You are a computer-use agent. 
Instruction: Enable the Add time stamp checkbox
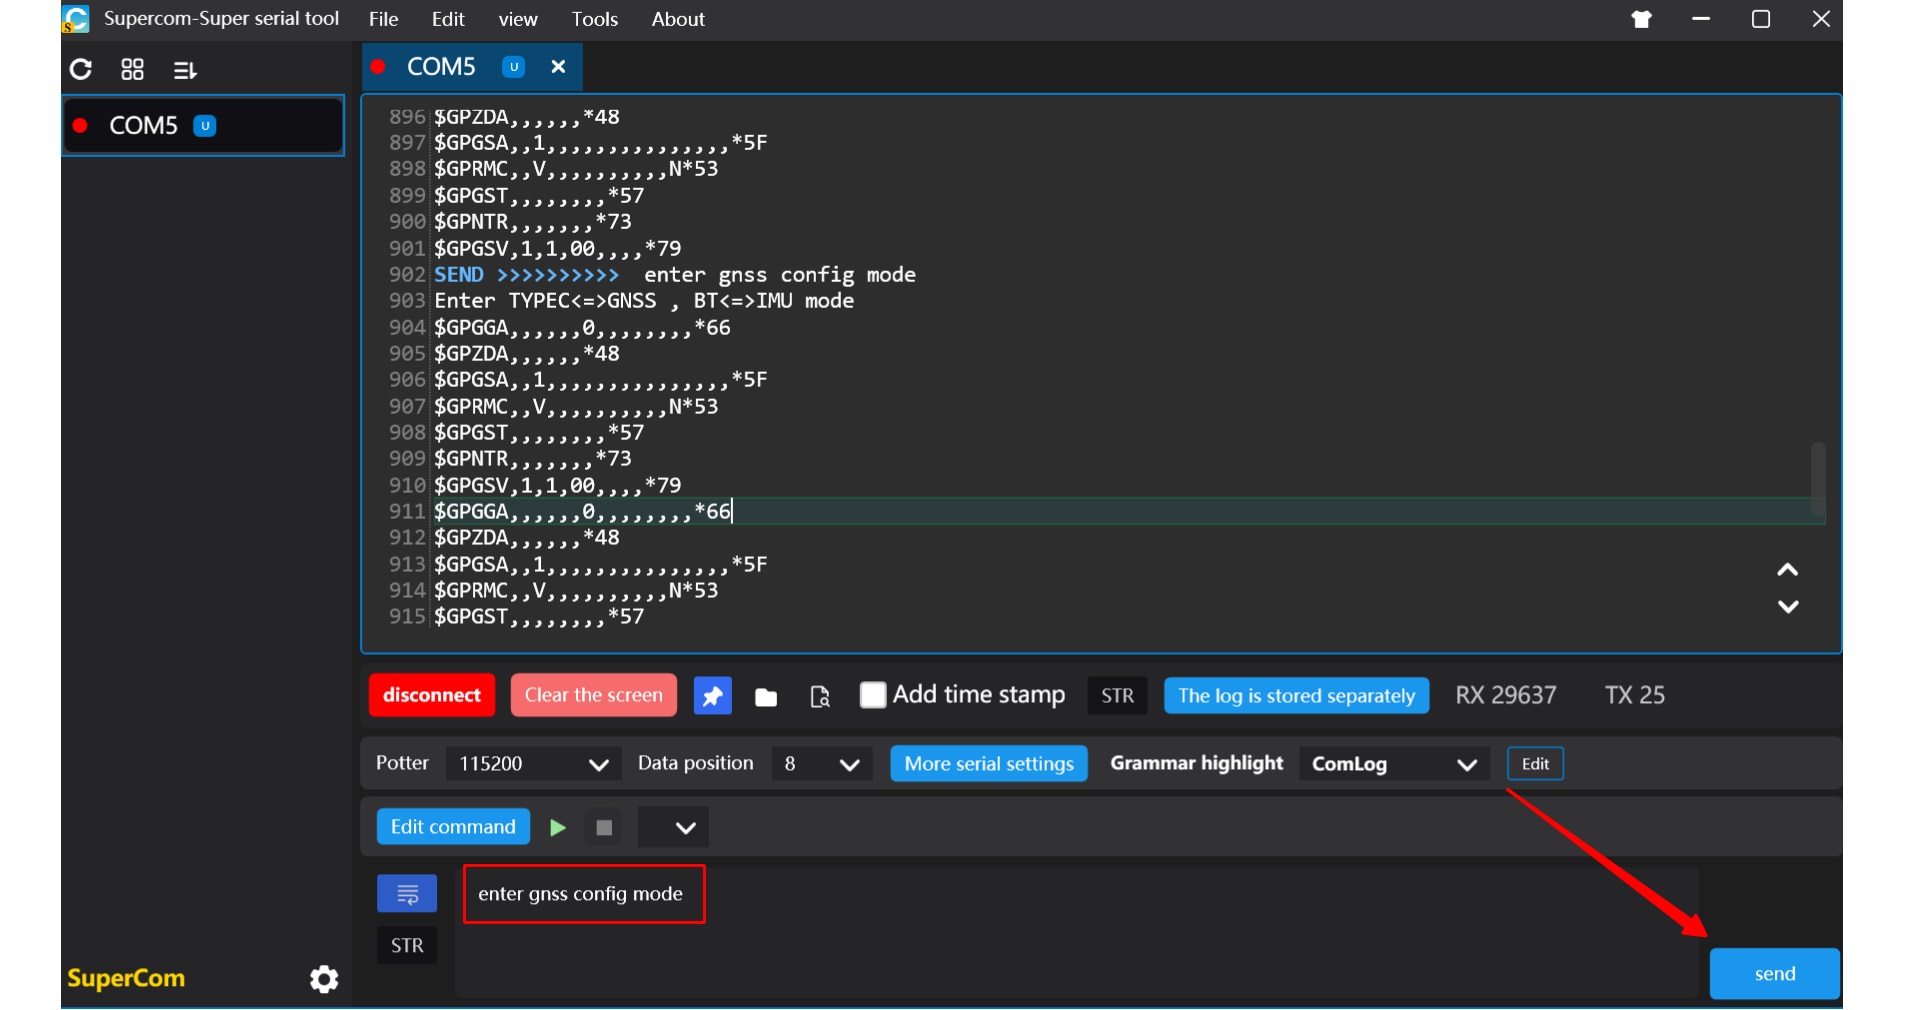click(873, 695)
